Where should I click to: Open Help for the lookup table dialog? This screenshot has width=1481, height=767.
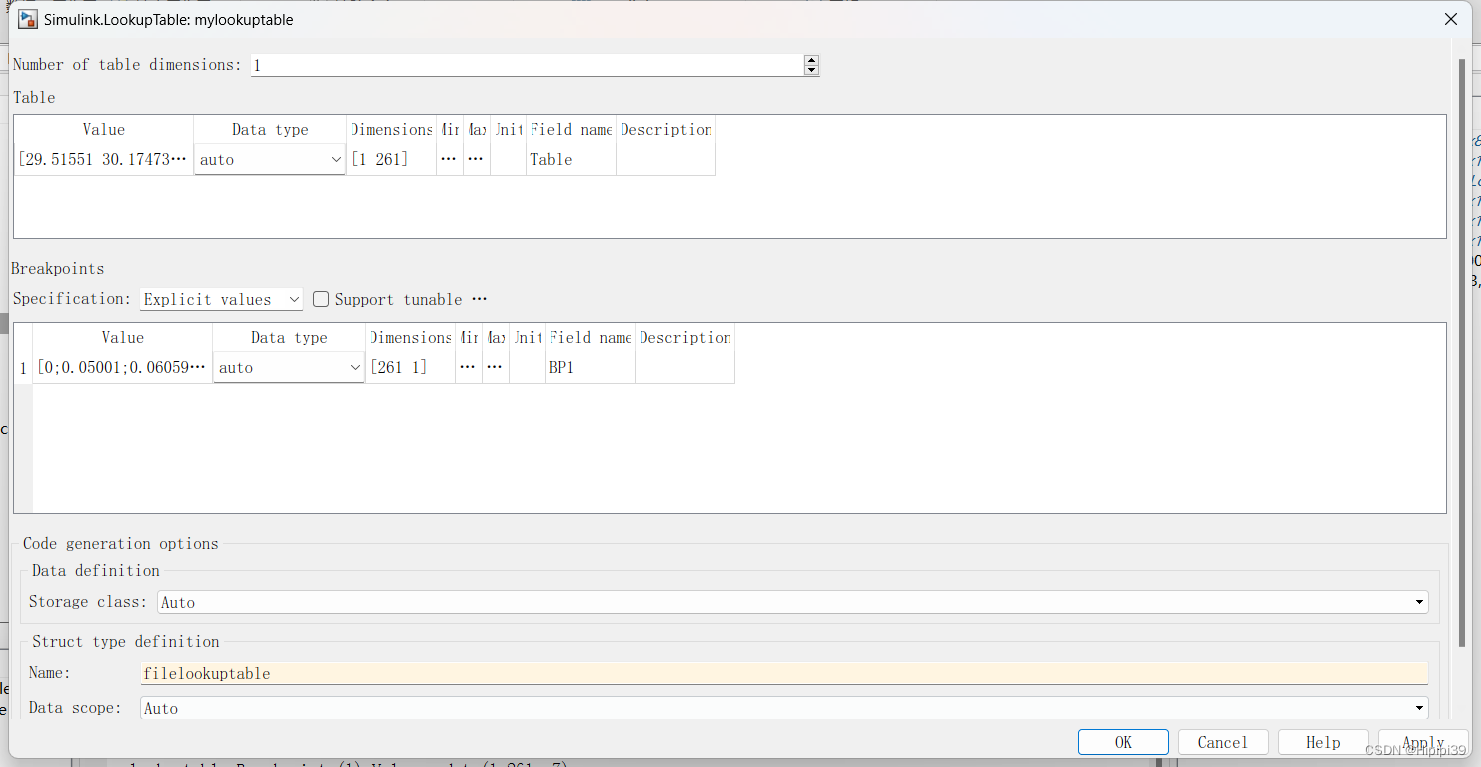click(1322, 742)
